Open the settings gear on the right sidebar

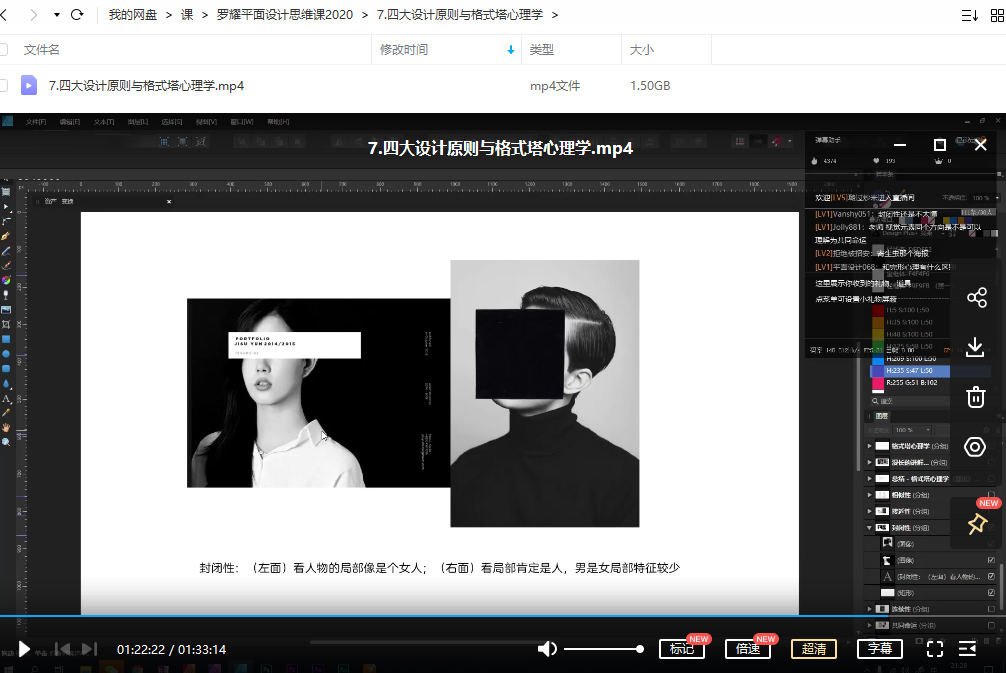pos(975,447)
